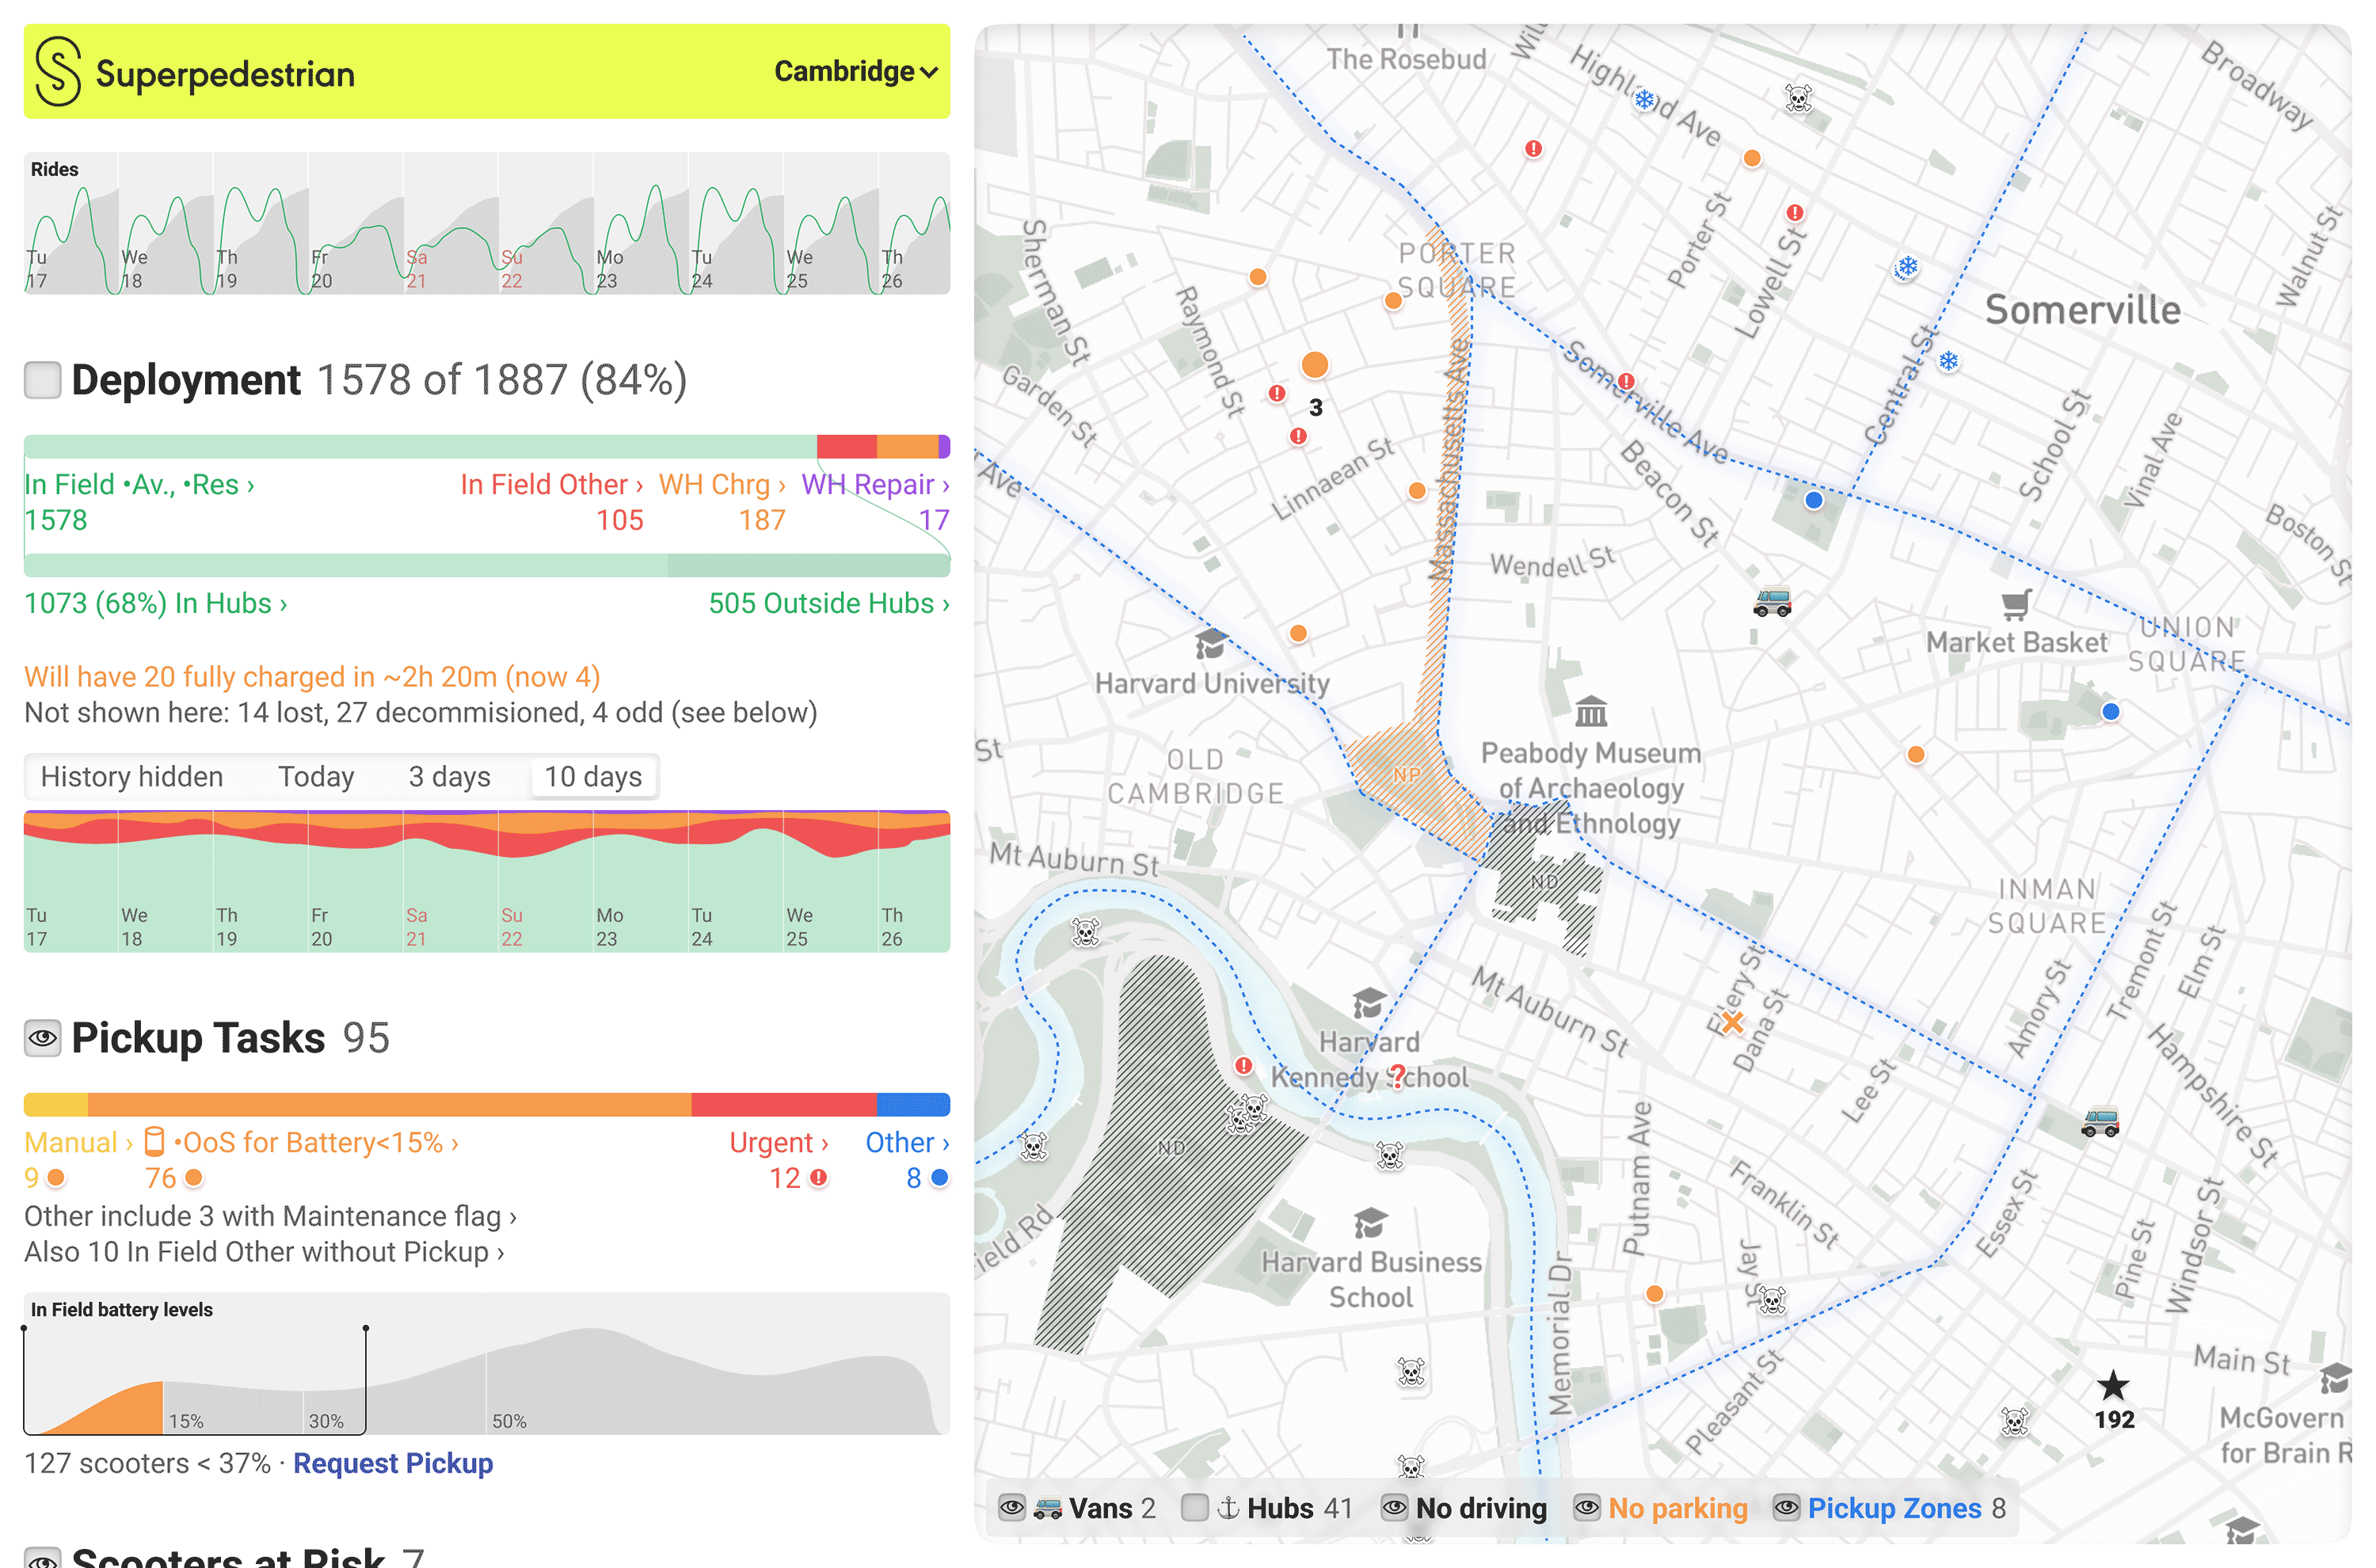The width and height of the screenshot is (2376, 1568).
Task: Click the battery levels 30% marker handle
Action: (x=366, y=1329)
